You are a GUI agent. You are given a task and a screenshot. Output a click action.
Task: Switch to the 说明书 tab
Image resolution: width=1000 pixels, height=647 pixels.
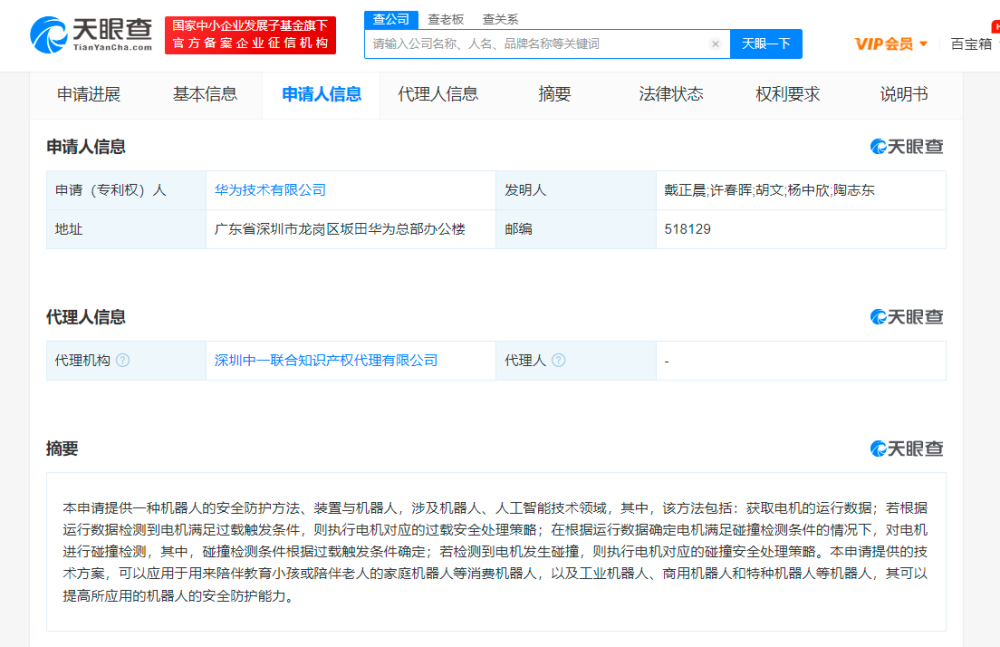point(904,95)
